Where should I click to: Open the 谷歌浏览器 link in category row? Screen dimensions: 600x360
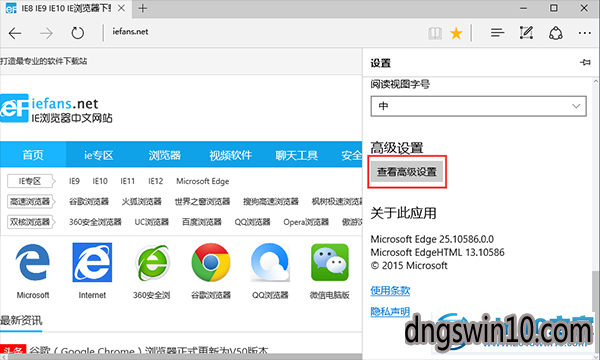(x=89, y=202)
